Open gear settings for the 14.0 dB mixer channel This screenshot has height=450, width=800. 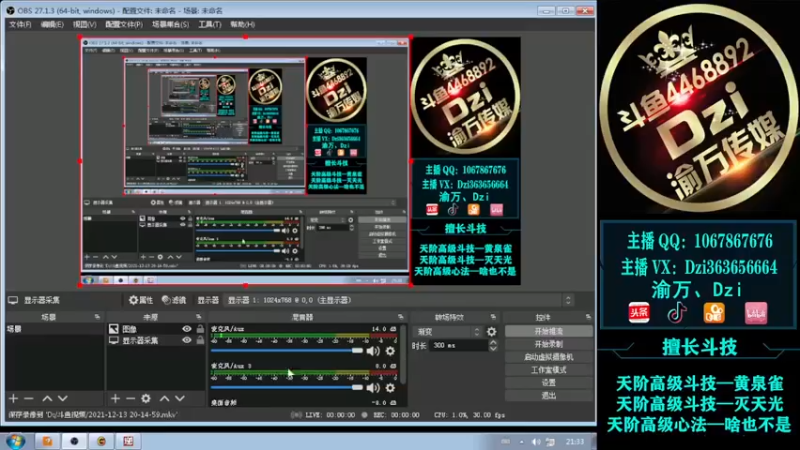(390, 351)
